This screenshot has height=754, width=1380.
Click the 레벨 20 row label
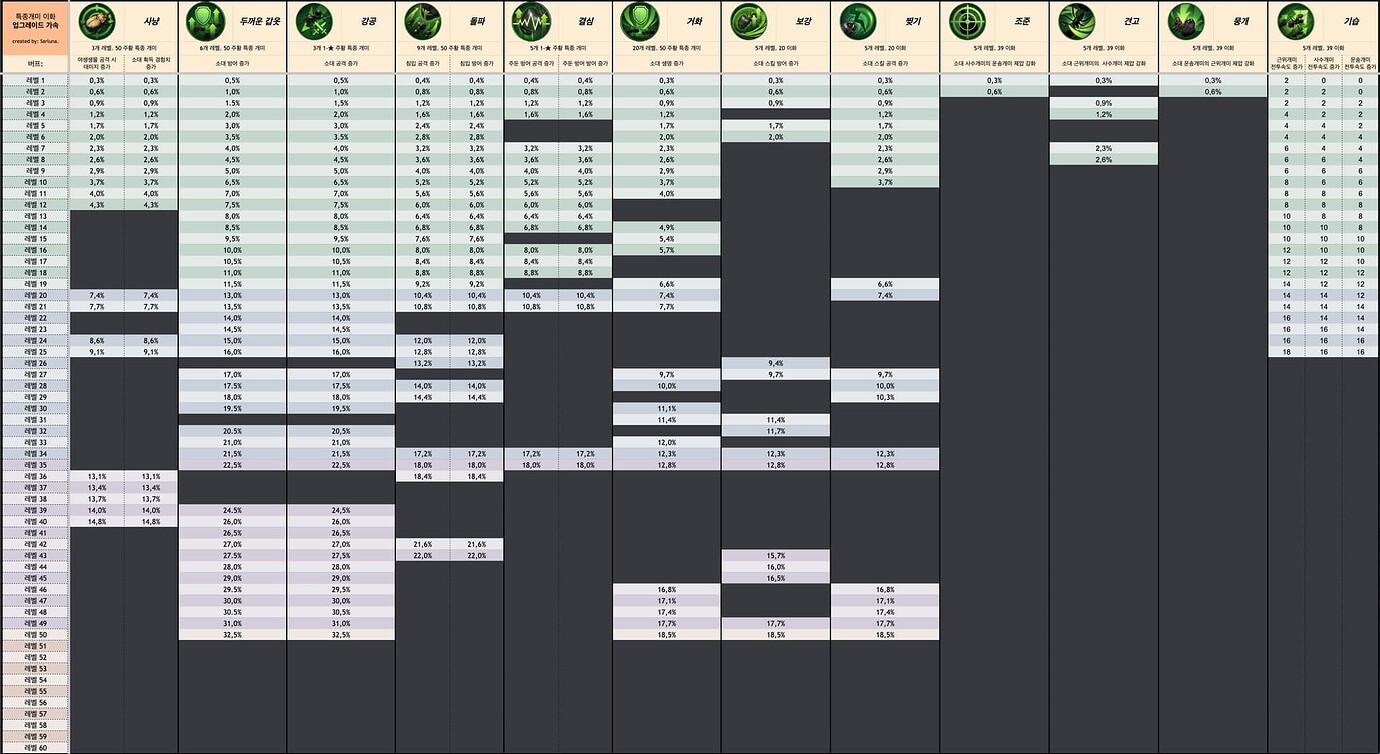pos(35,296)
